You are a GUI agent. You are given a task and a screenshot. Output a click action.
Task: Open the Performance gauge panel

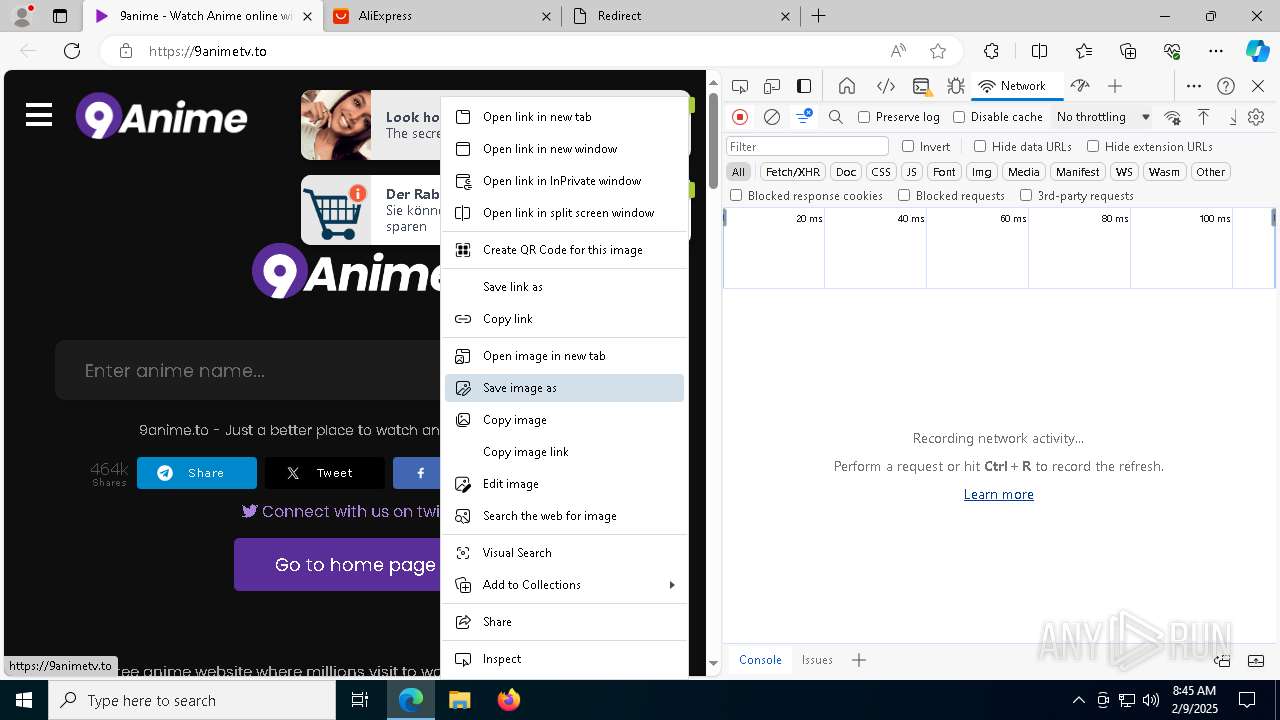(1080, 86)
